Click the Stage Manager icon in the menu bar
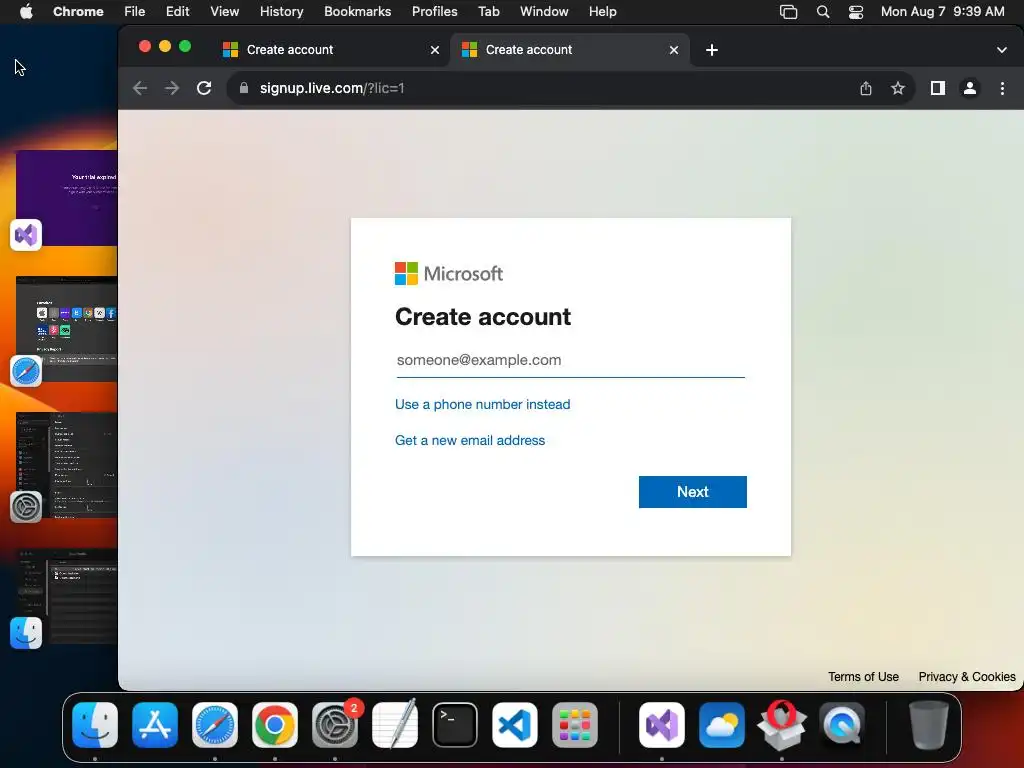 coord(788,12)
